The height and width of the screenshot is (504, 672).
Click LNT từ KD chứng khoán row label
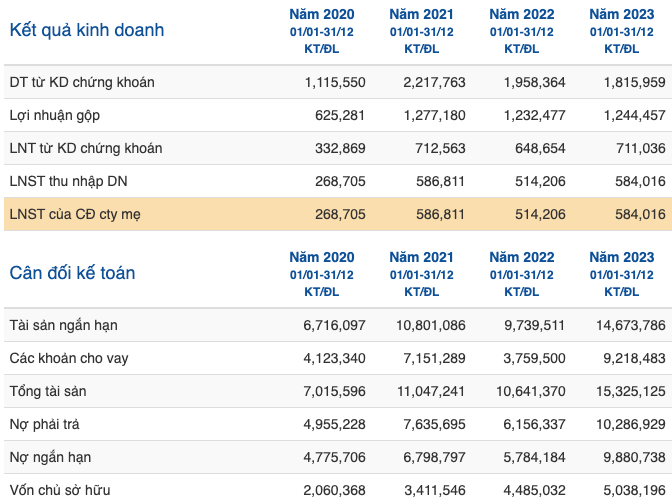86,148
